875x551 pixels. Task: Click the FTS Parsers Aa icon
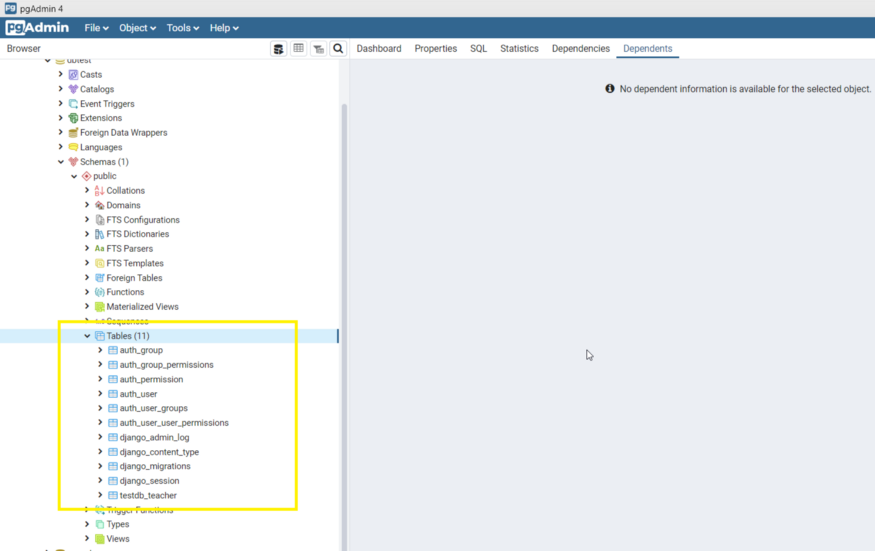[x=99, y=248]
